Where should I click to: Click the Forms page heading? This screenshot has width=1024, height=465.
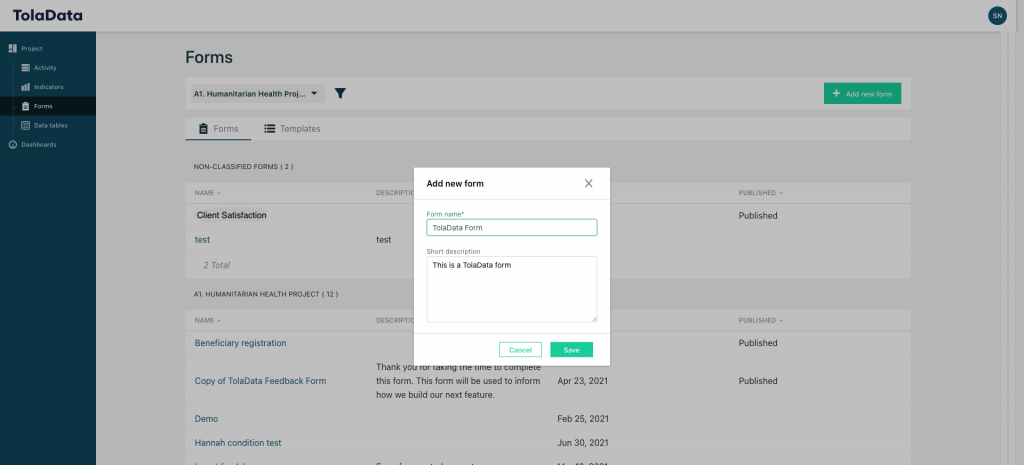pos(209,57)
